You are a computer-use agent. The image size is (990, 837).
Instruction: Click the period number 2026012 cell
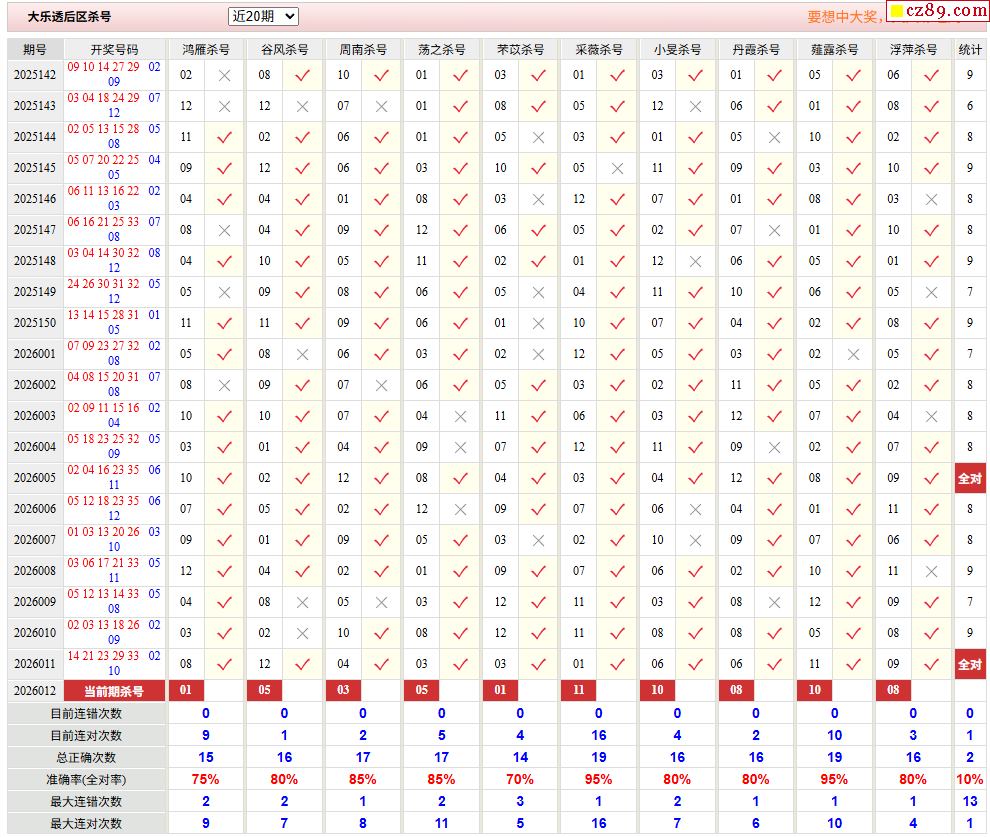click(35, 690)
